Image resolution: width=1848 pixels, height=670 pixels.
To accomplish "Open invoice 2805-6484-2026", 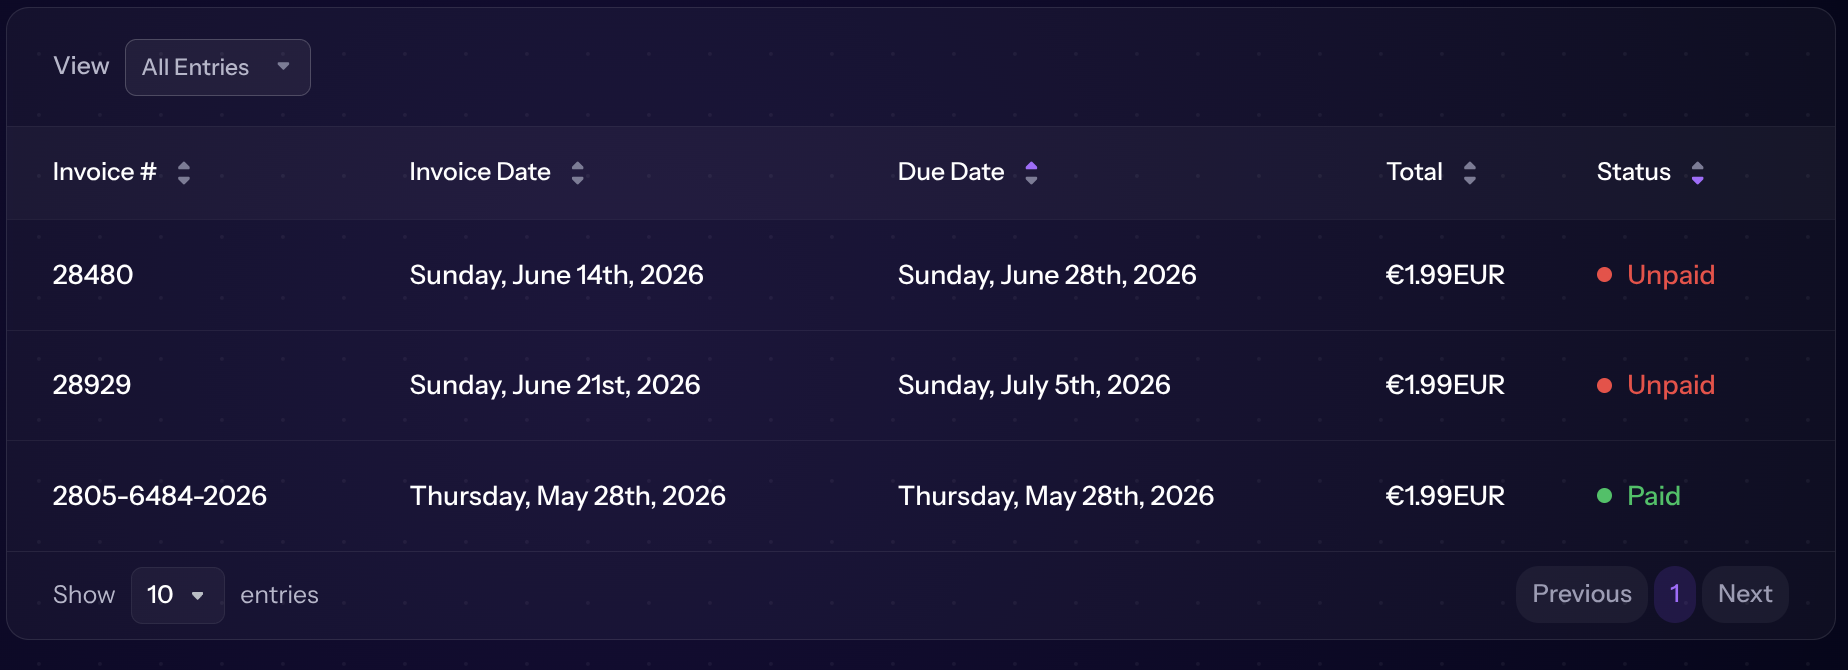I will [x=160, y=496].
